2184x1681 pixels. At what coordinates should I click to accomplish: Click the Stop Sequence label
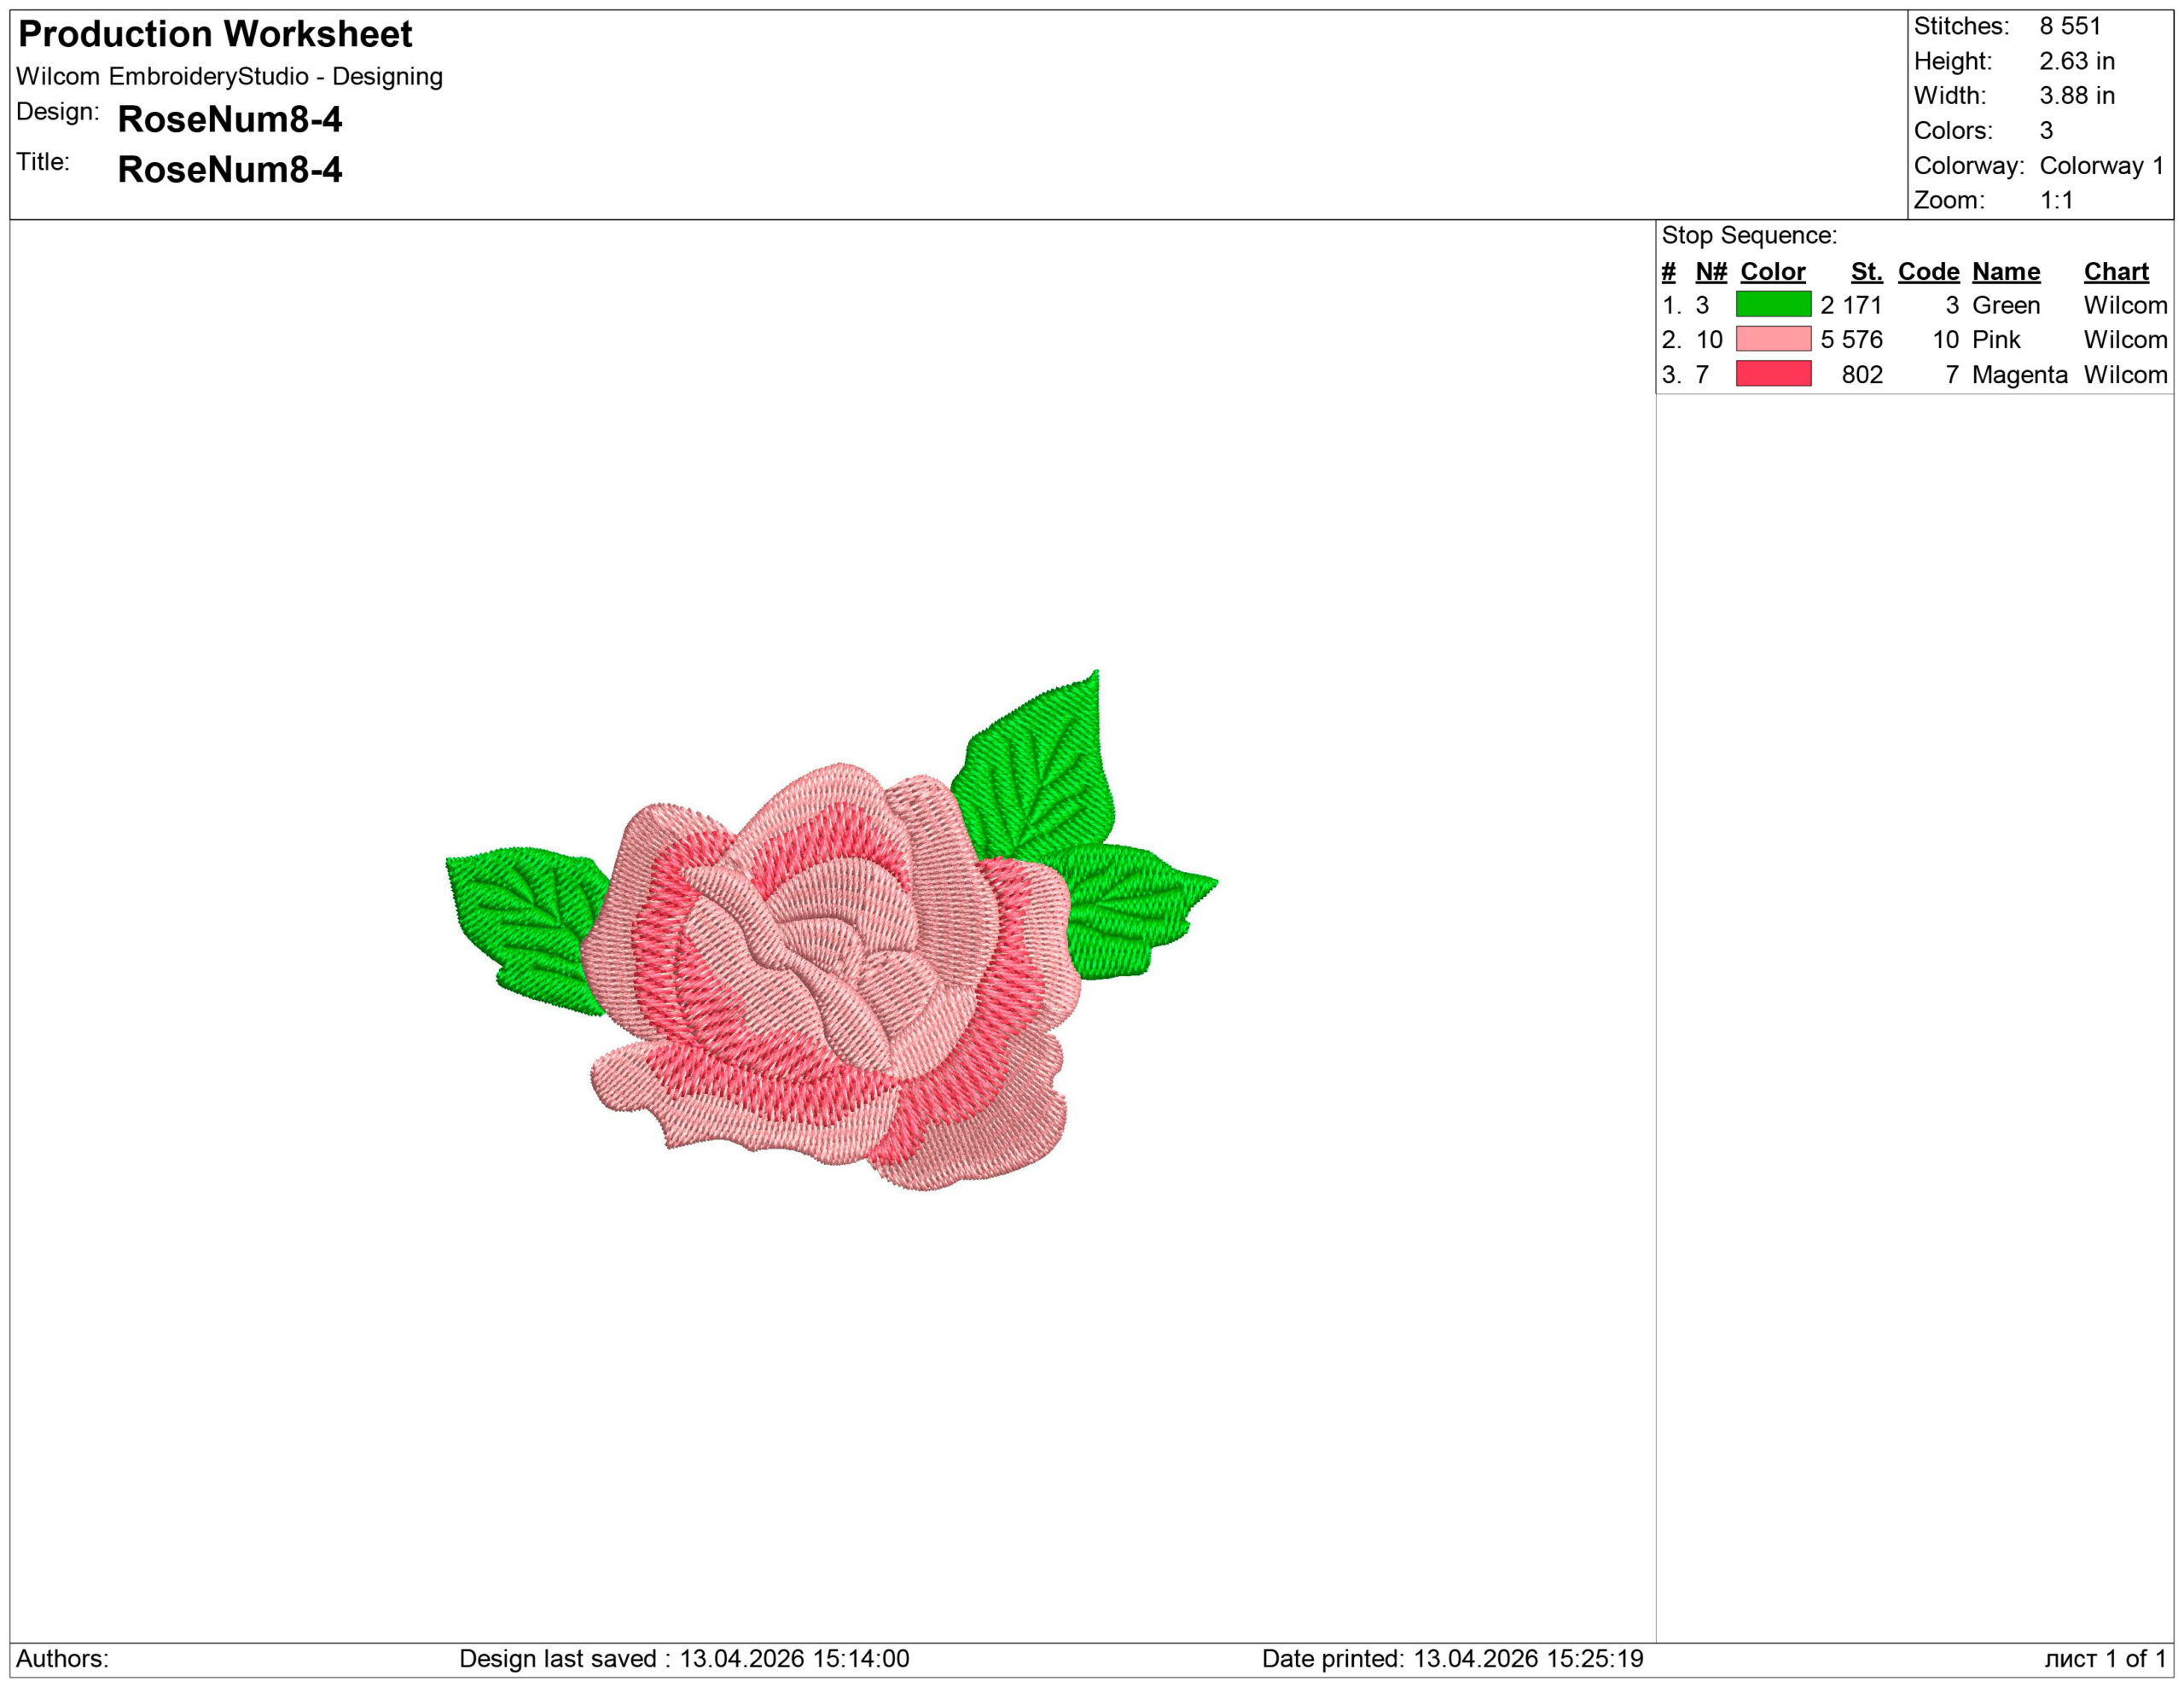[x=1749, y=235]
